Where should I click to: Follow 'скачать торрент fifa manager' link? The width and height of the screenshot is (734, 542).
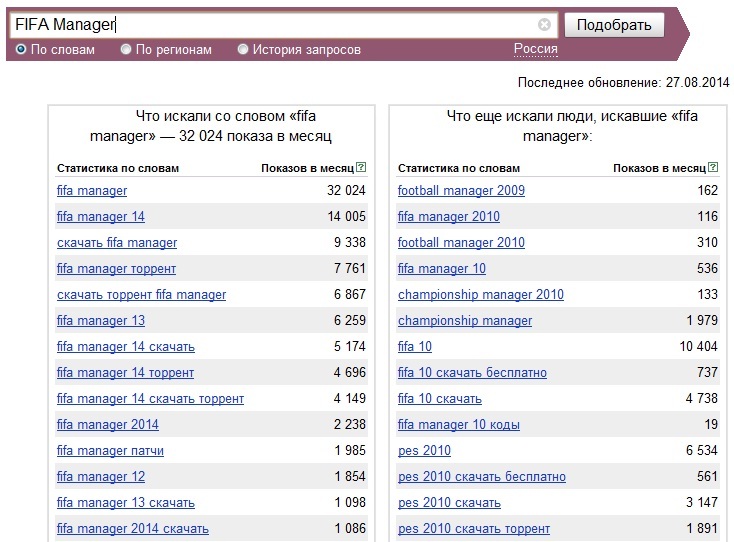[x=141, y=294]
